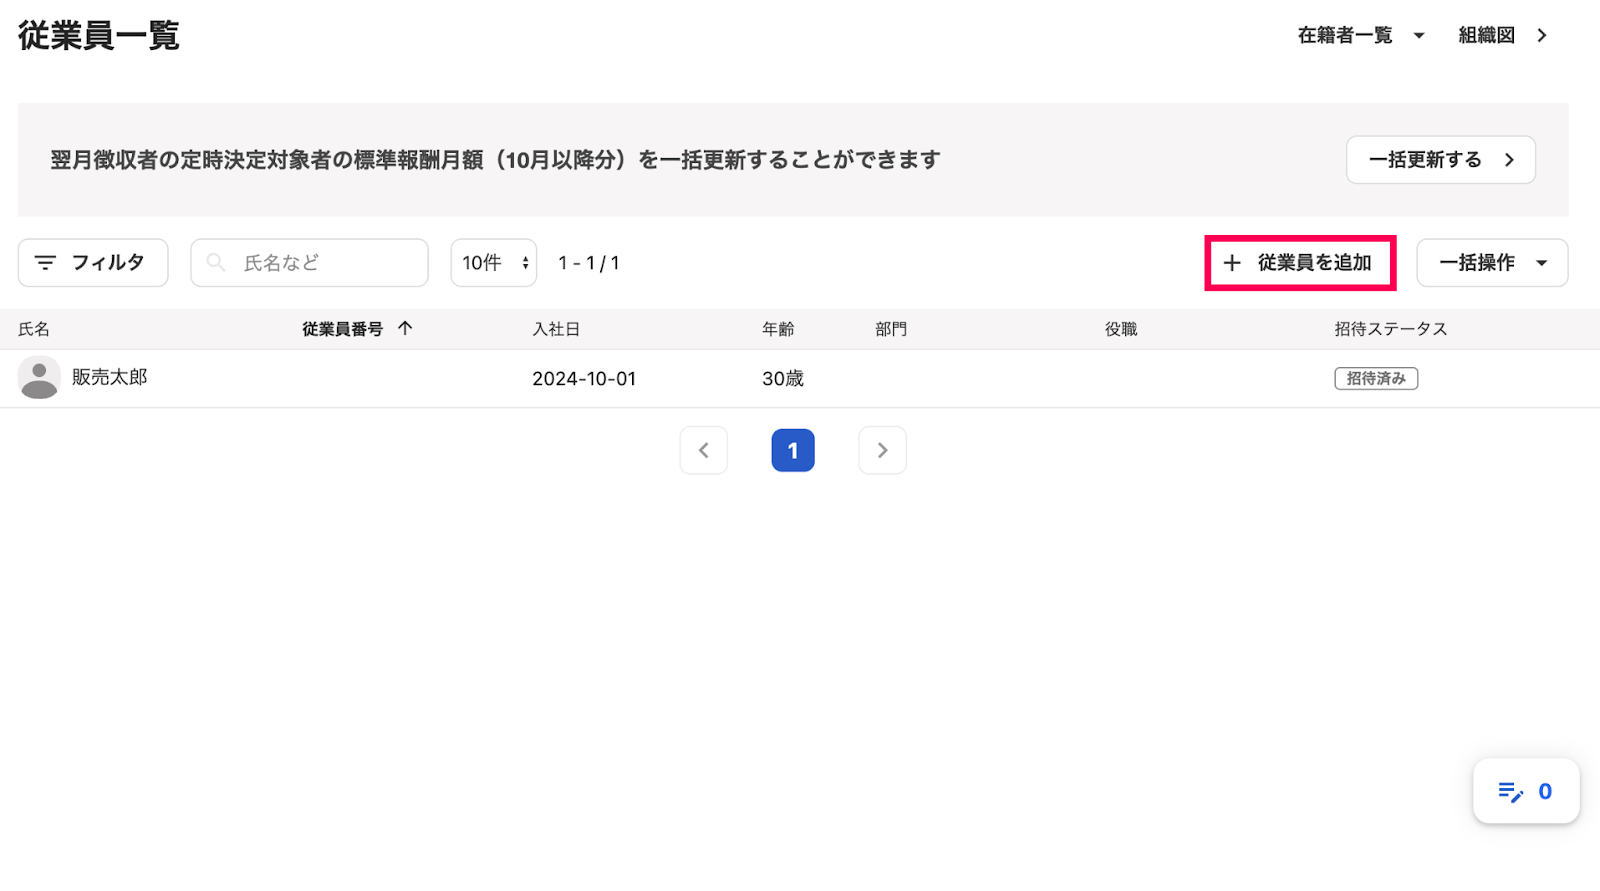Open 組織図 link
This screenshot has height=891, width=1600.
tap(1502, 35)
